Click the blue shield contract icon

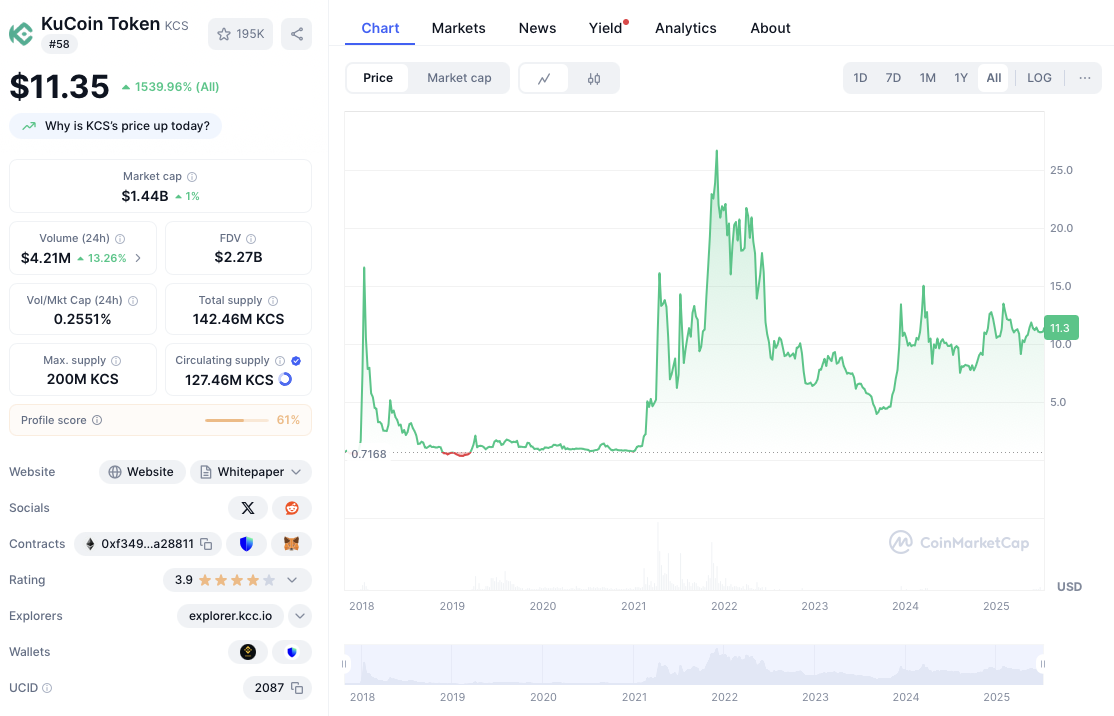pos(247,544)
